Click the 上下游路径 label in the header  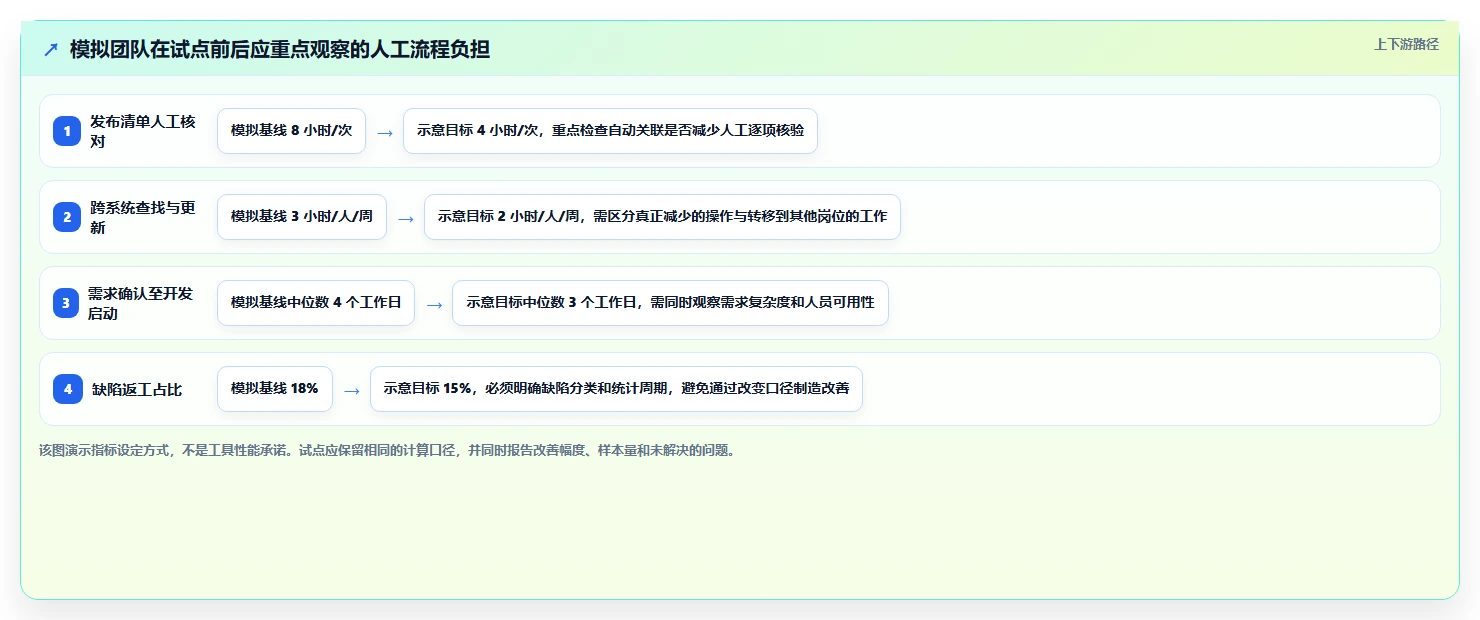click(x=1406, y=44)
